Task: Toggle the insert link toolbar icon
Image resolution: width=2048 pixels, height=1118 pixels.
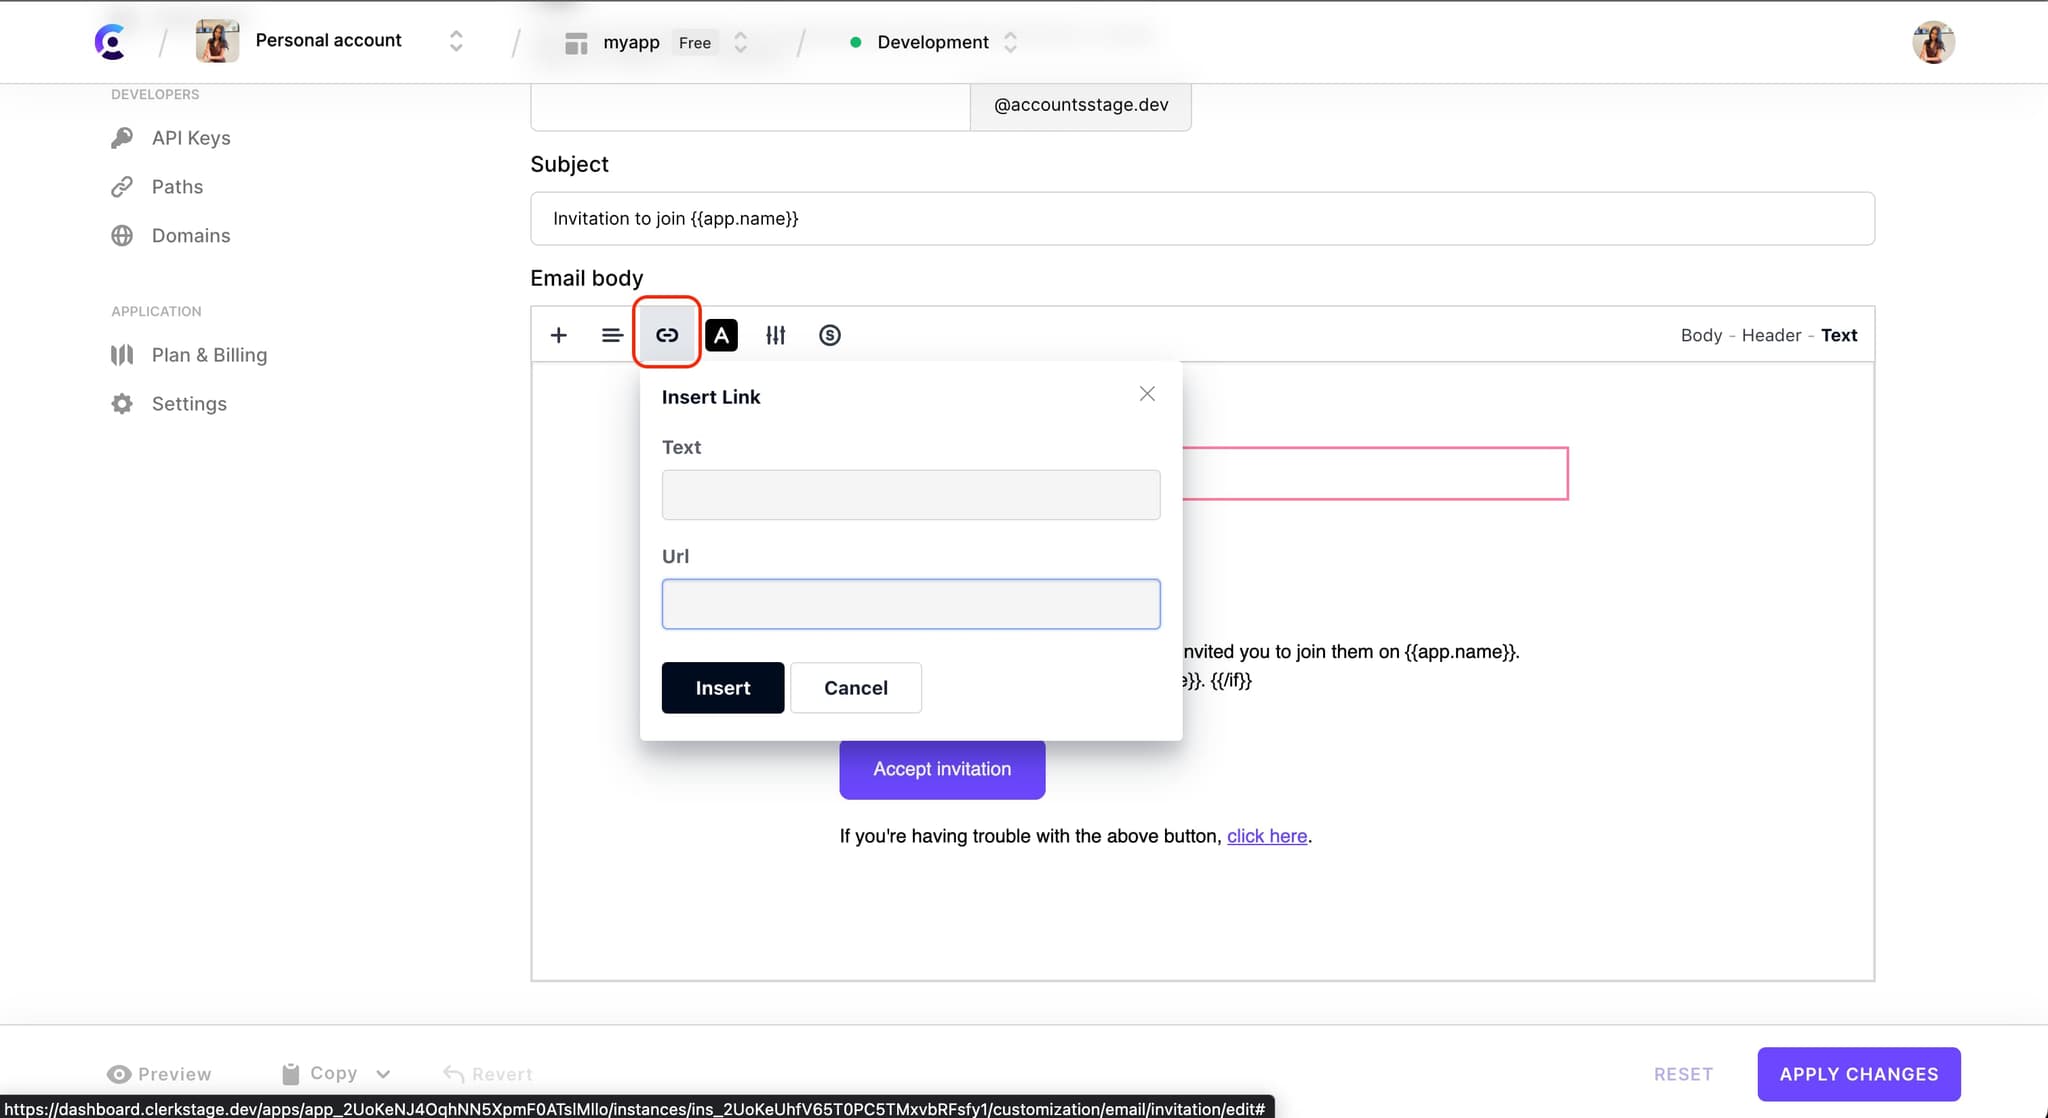Action: [x=667, y=335]
